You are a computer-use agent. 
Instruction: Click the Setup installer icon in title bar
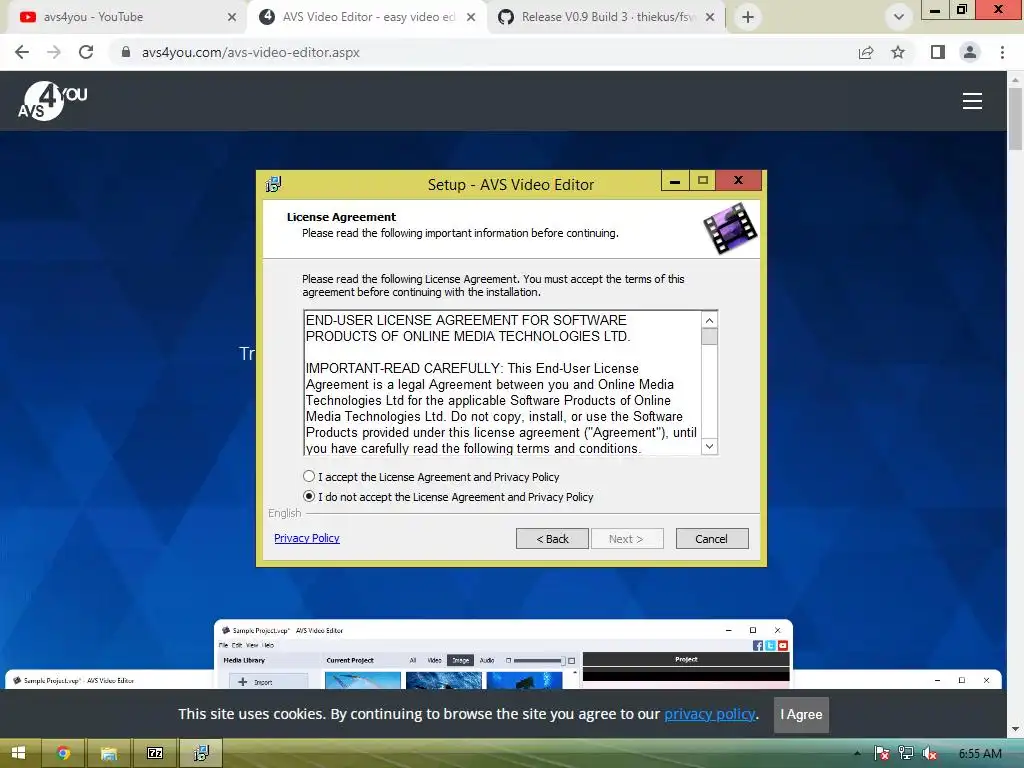click(x=274, y=184)
